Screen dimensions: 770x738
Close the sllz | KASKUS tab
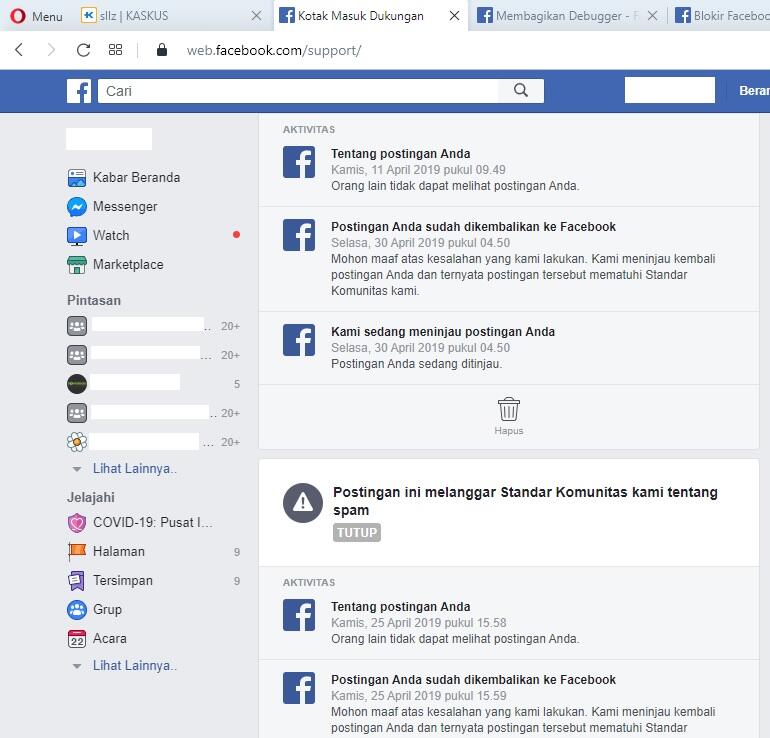[256, 16]
